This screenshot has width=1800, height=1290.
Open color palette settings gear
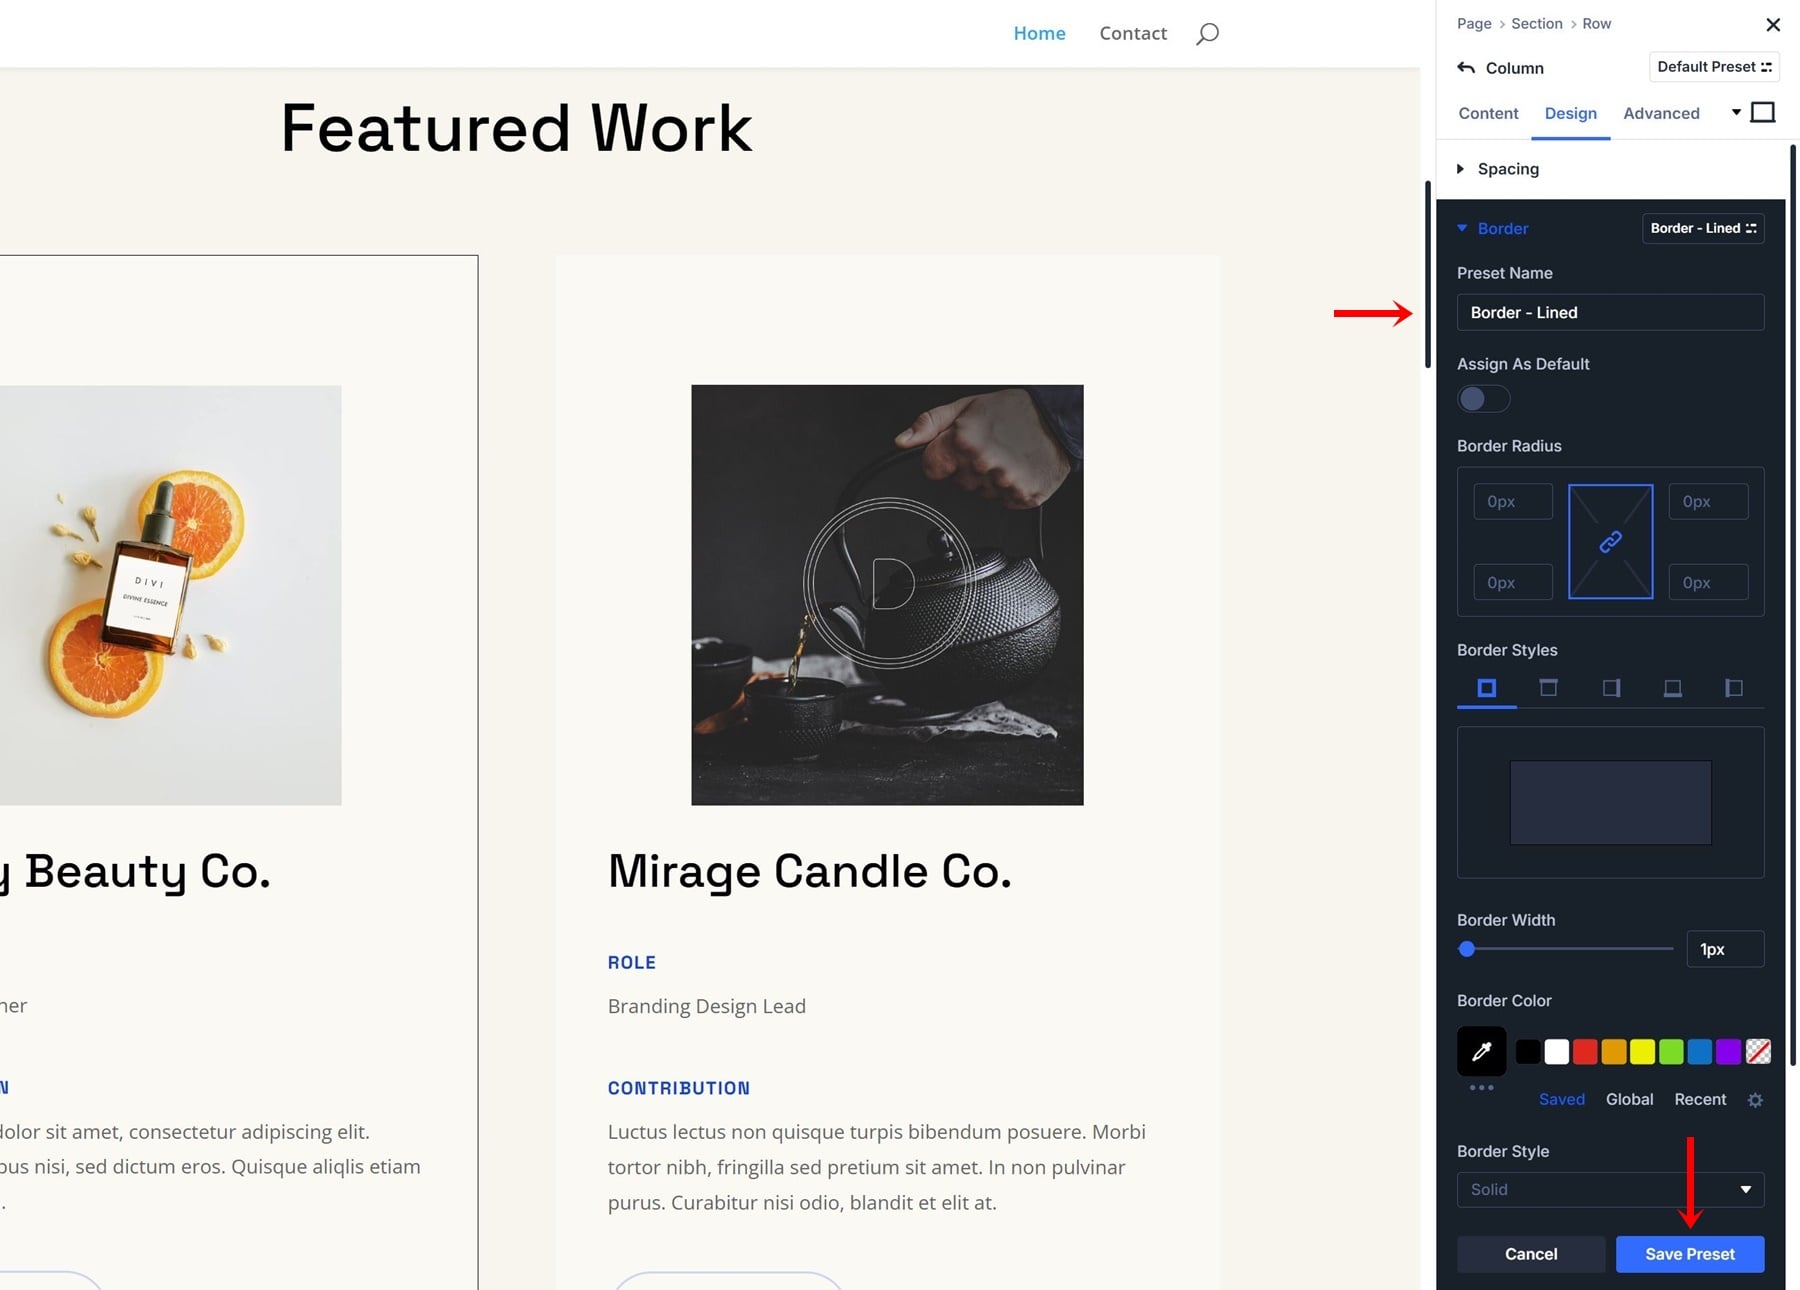pyautogui.click(x=1755, y=1100)
